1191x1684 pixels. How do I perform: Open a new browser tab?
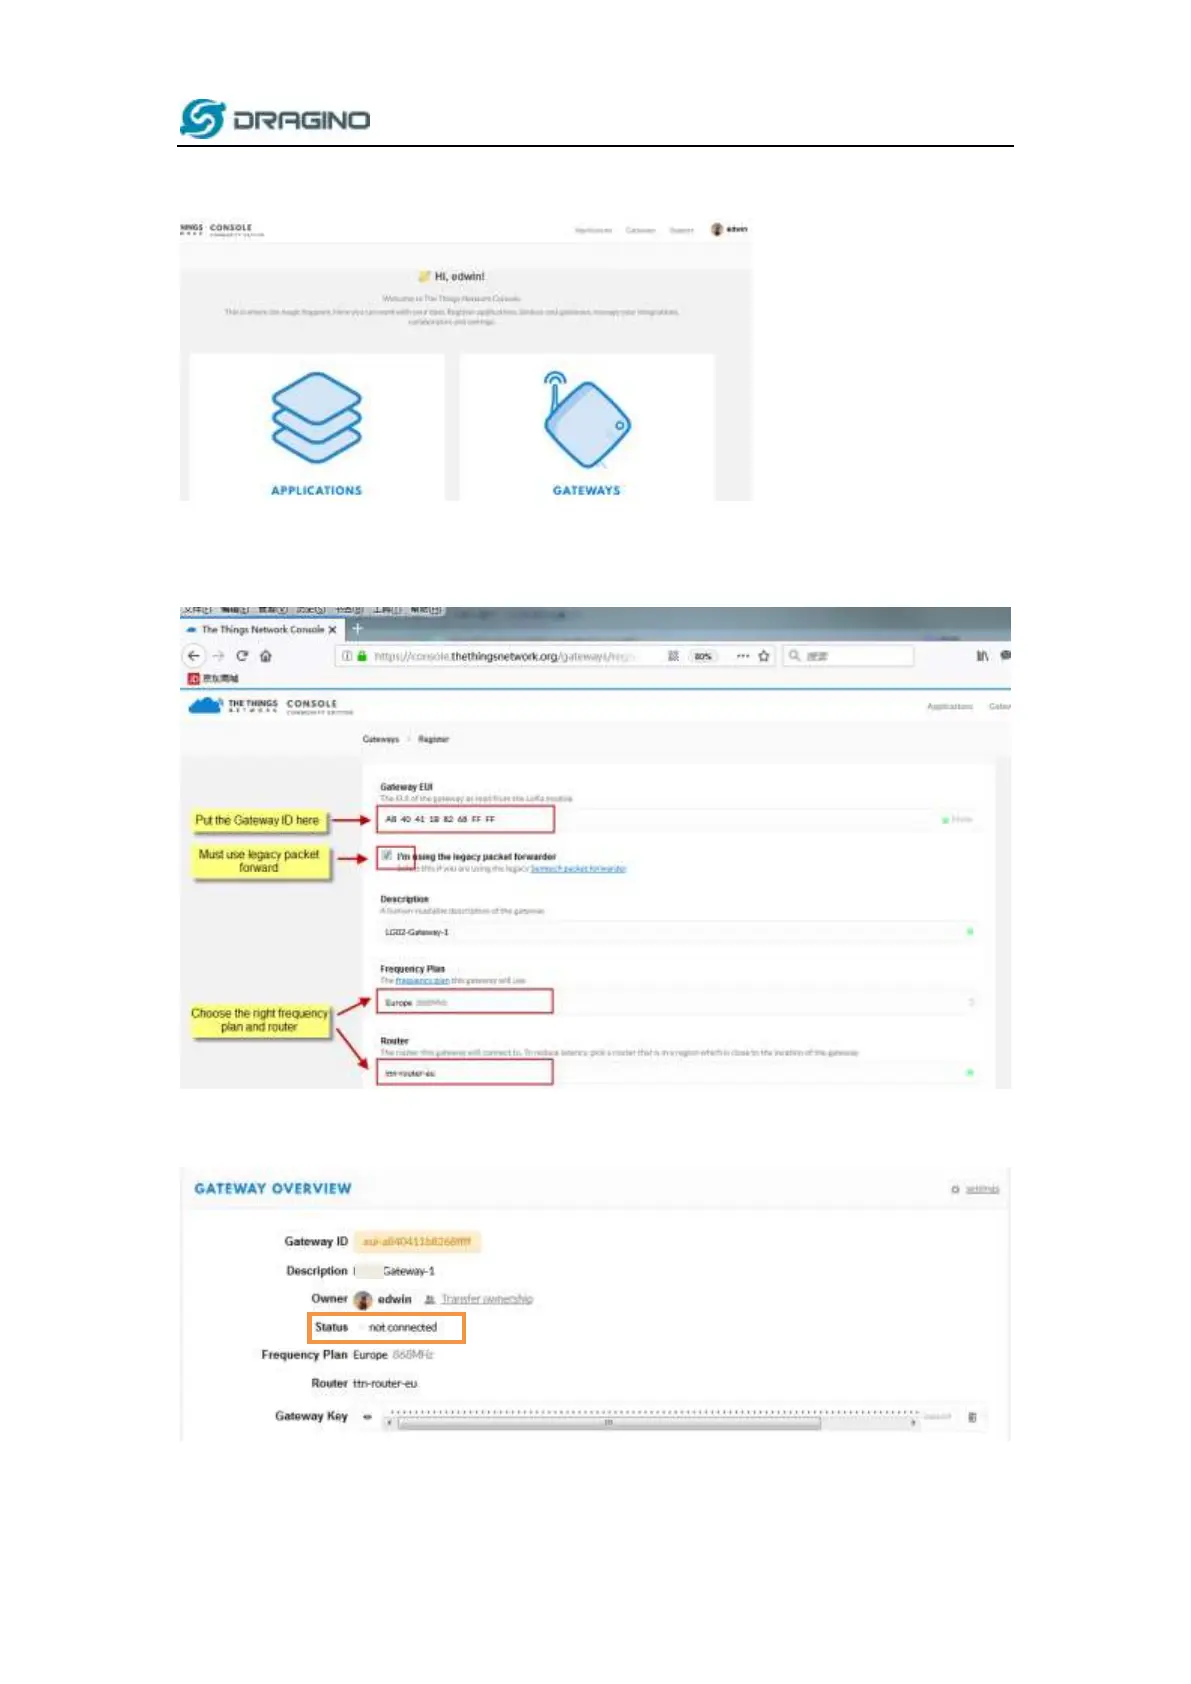357,629
